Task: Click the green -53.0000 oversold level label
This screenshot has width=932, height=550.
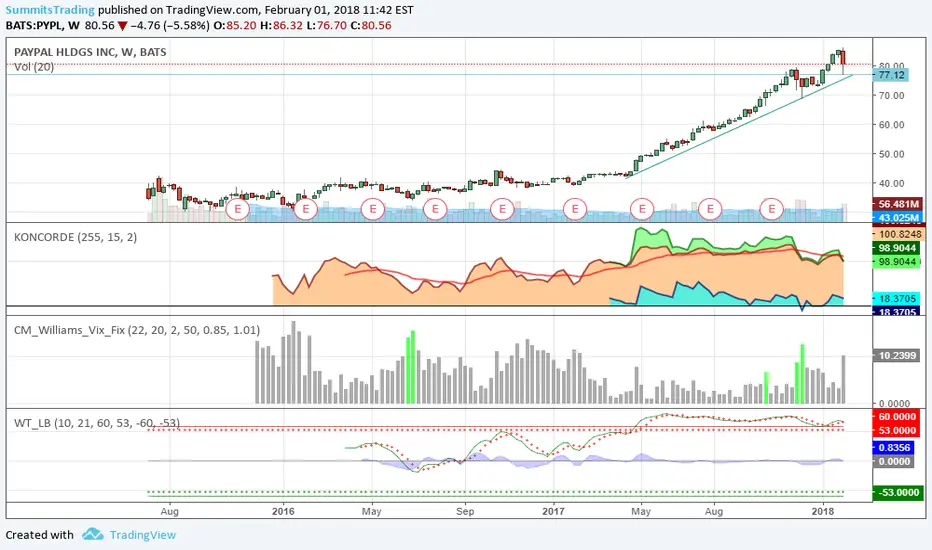Action: click(x=896, y=492)
